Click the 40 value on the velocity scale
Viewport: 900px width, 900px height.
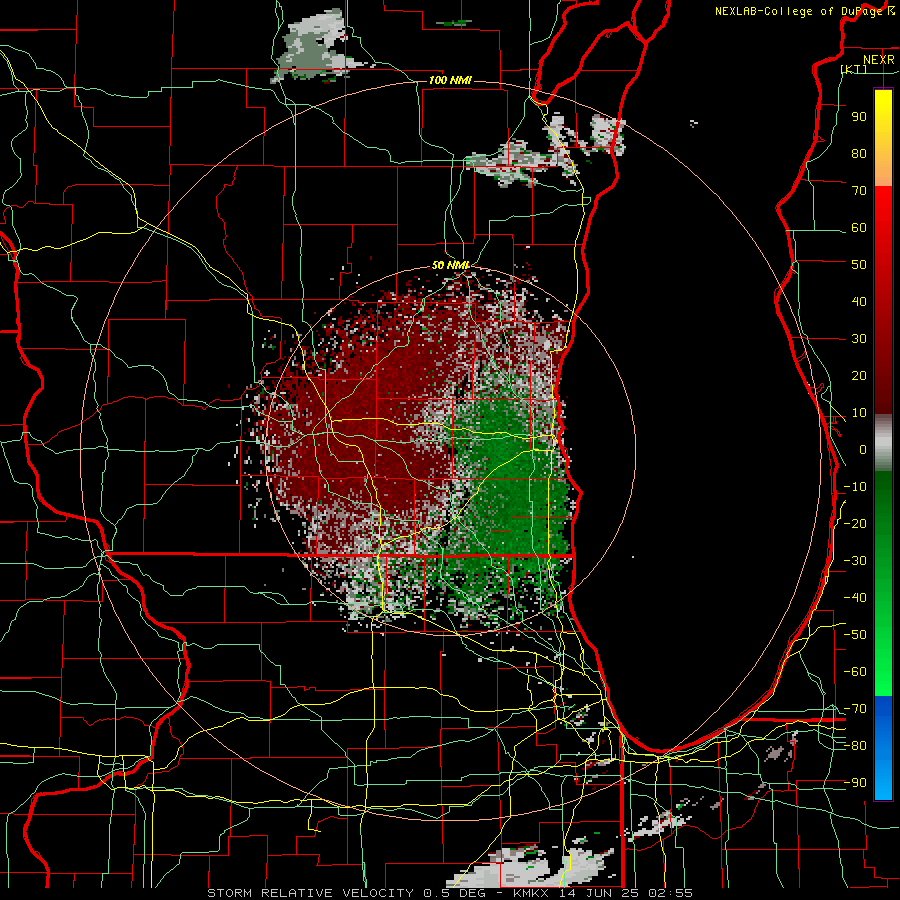[859, 301]
